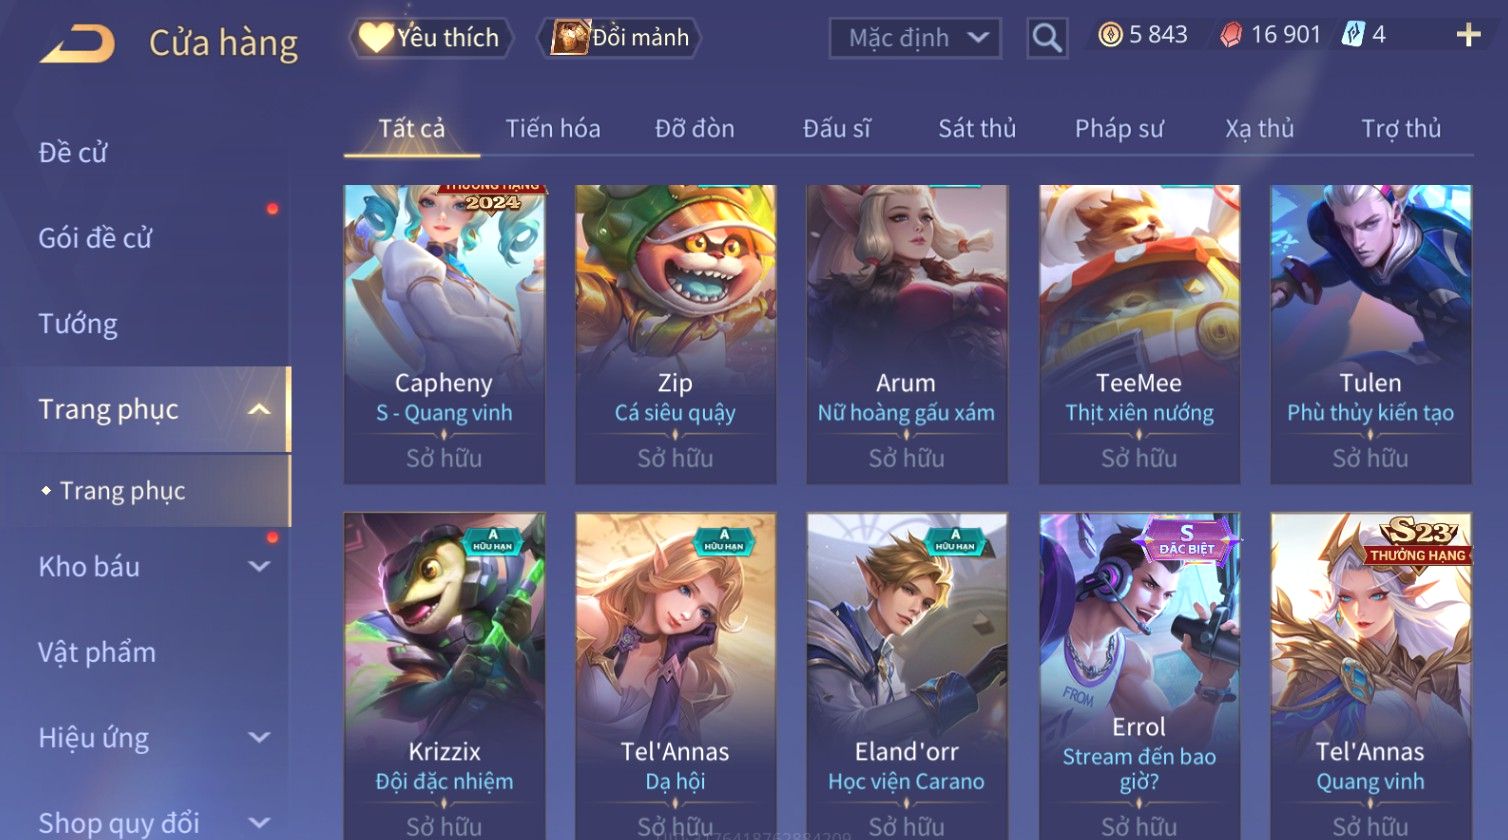1508x840 pixels.
Task: Open the Mặc định sort dropdown
Action: pos(914,39)
